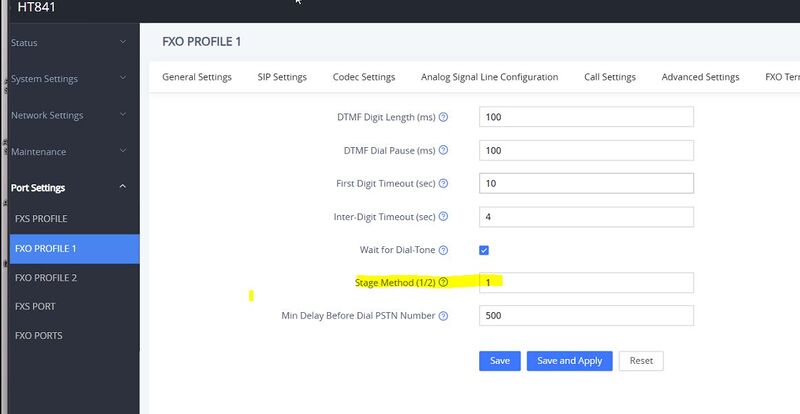The height and width of the screenshot is (414, 800).
Task: Click the FXO PROFILE 1 page heading
Action: tap(202, 42)
